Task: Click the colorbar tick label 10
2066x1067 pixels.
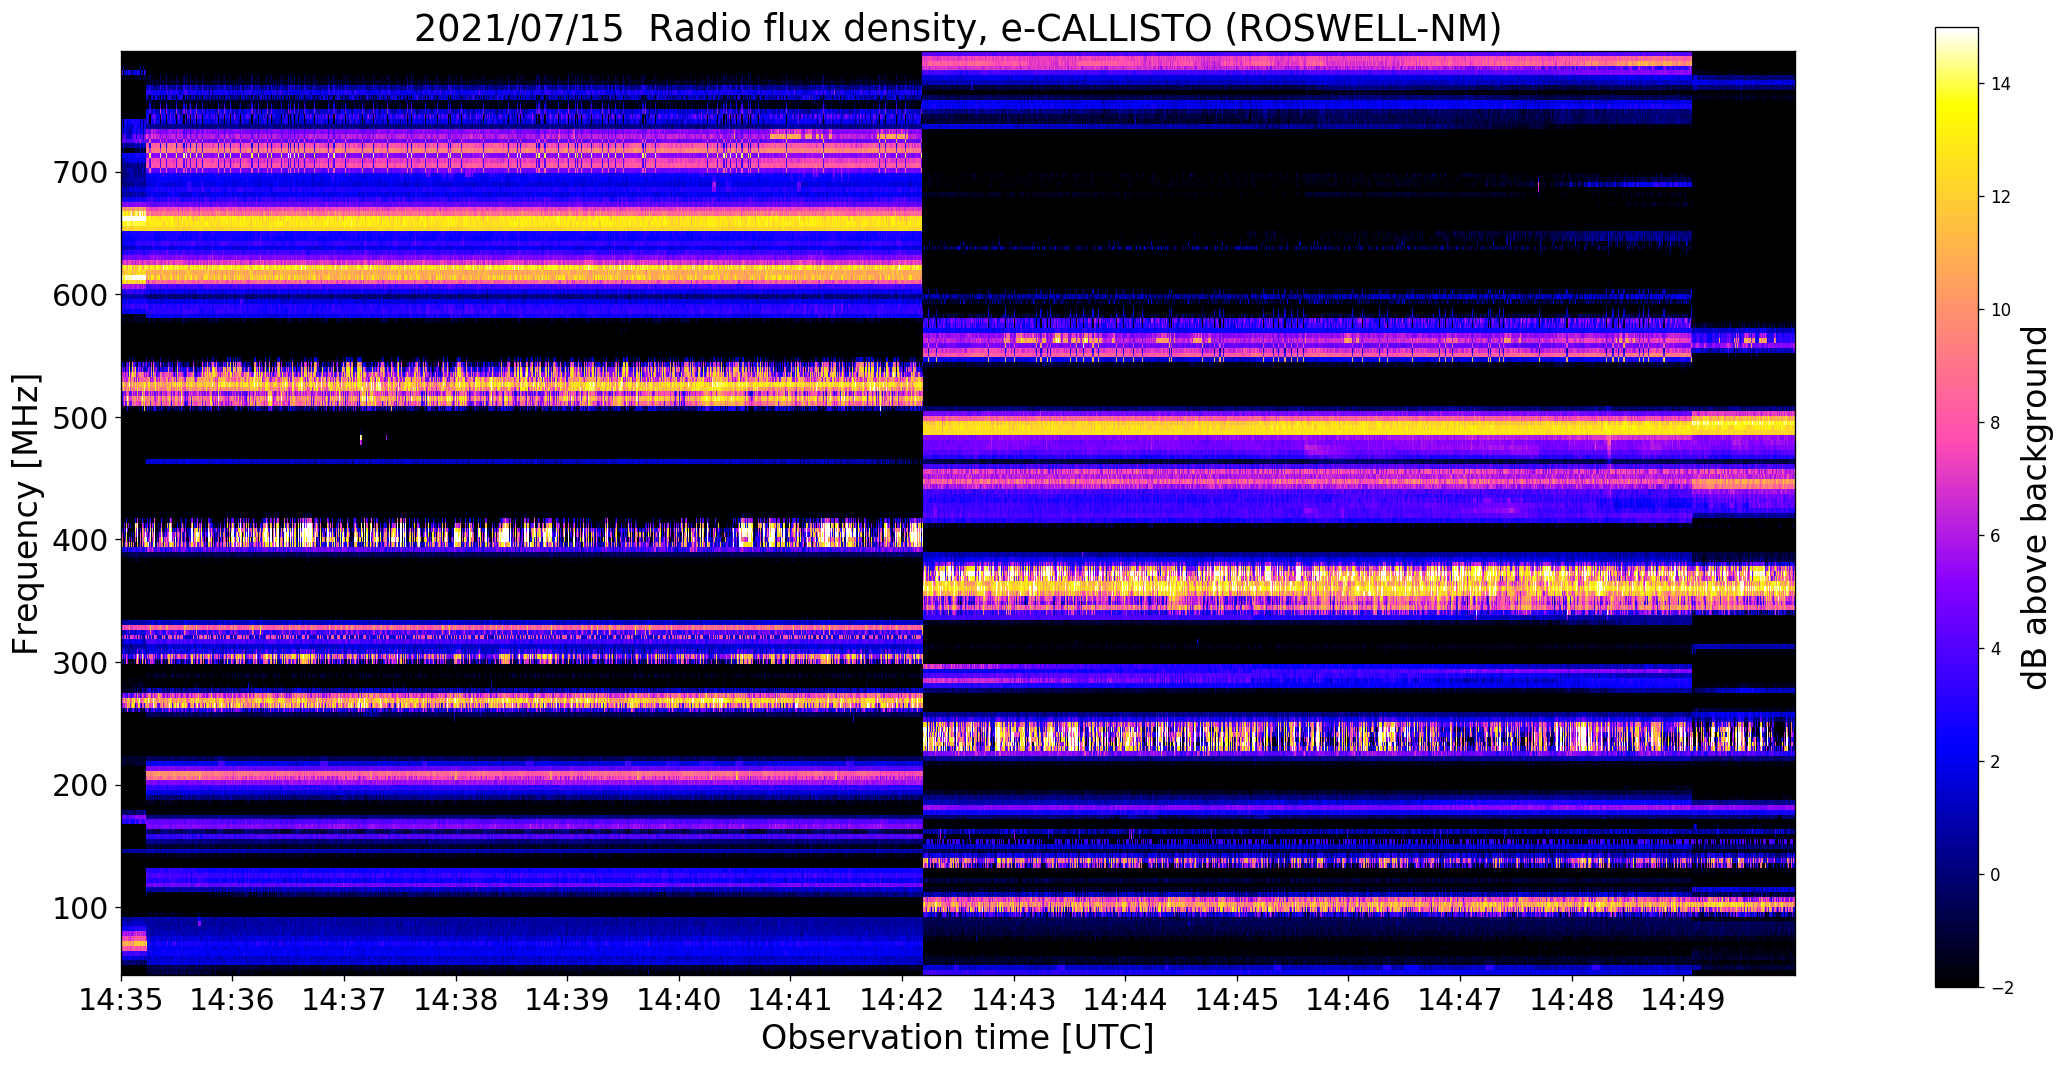Action: 2001,310
